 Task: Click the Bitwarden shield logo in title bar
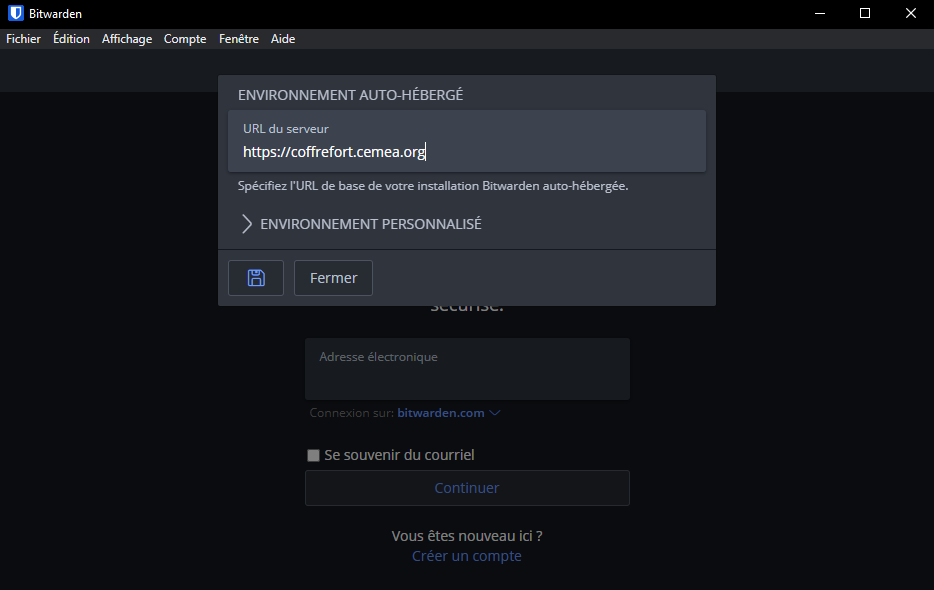click(15, 13)
